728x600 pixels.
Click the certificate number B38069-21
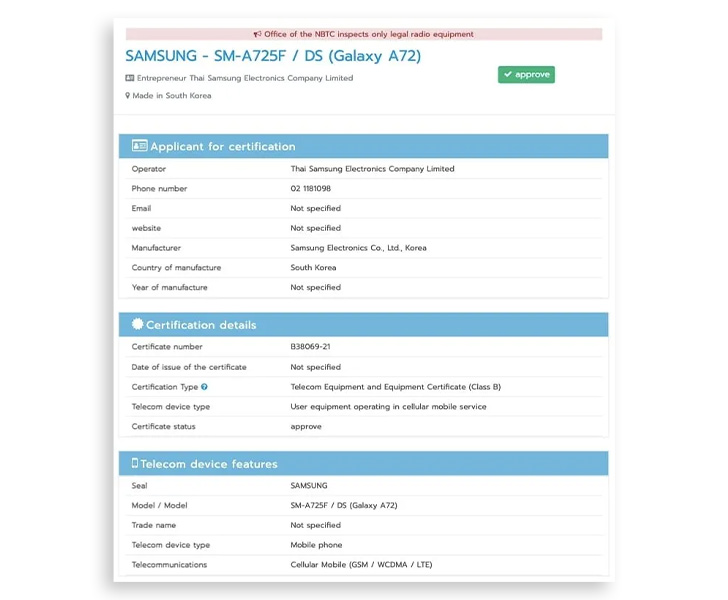coord(310,346)
